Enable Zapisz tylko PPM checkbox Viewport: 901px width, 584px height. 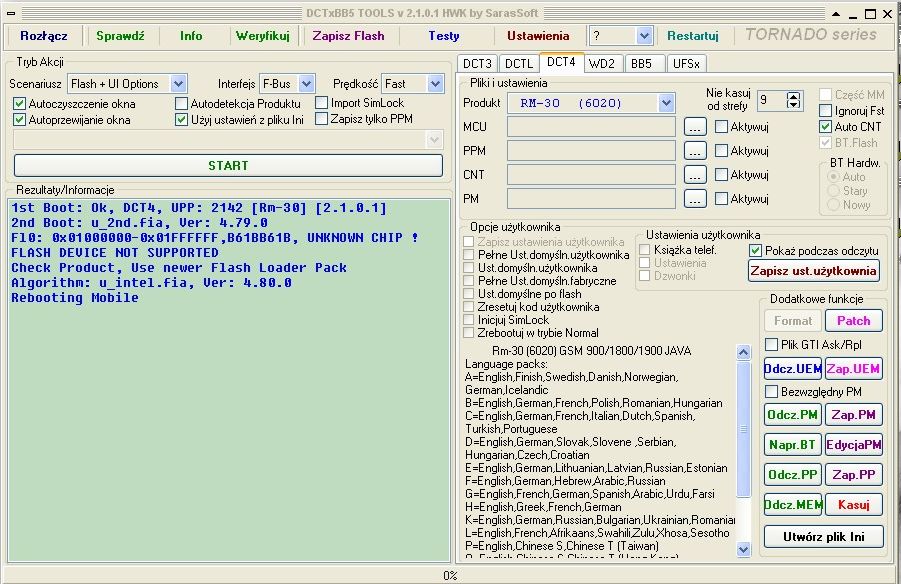click(322, 118)
